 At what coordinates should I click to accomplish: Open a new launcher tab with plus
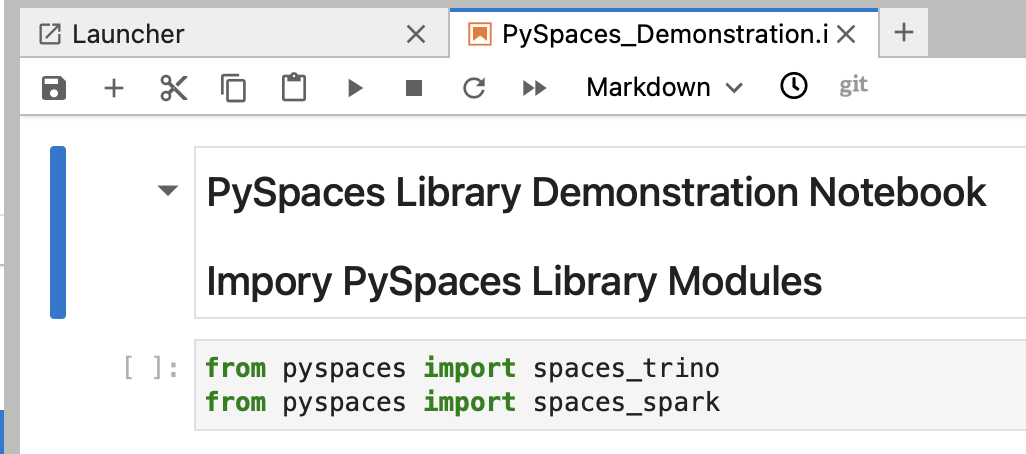click(904, 33)
